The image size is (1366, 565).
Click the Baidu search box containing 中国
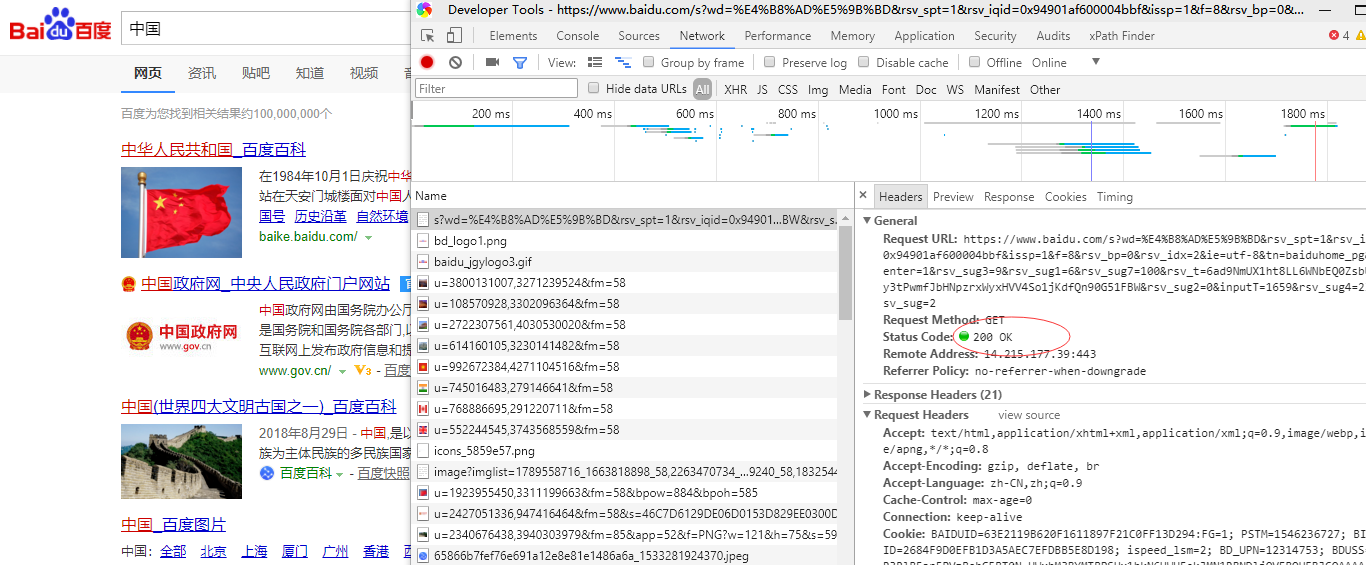tap(264, 29)
